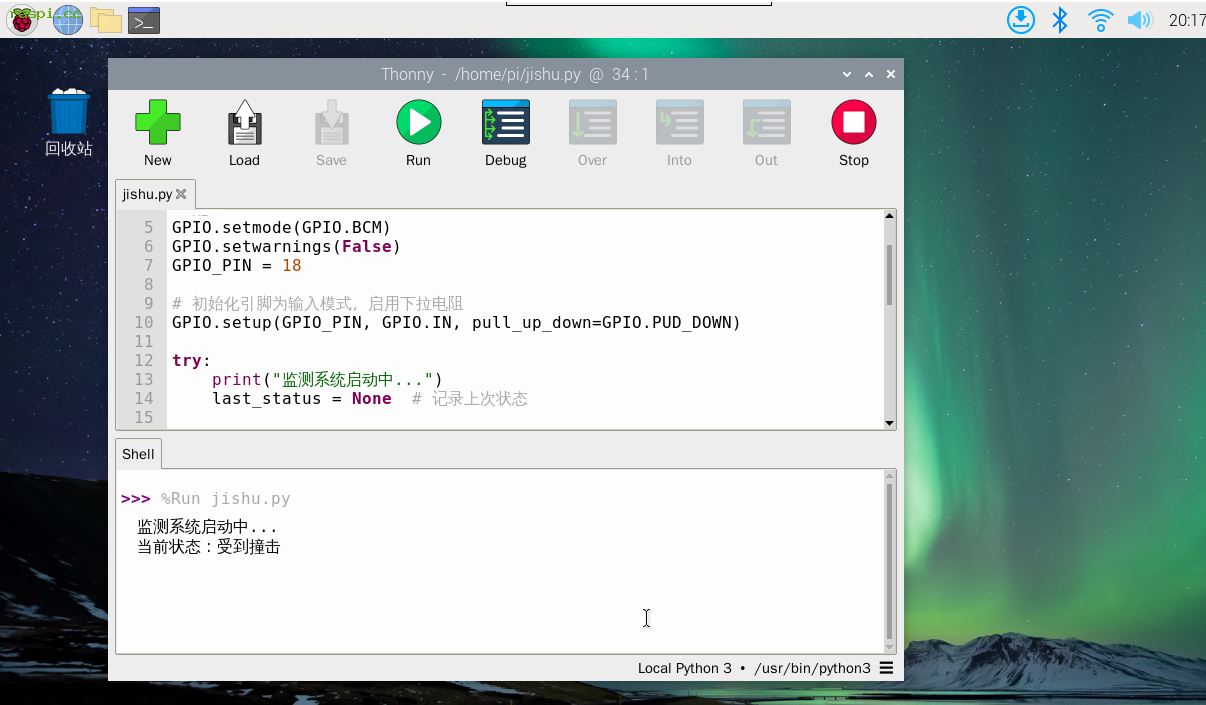Select the jishu.py editor tab
The width and height of the screenshot is (1206, 705).
coord(147,194)
